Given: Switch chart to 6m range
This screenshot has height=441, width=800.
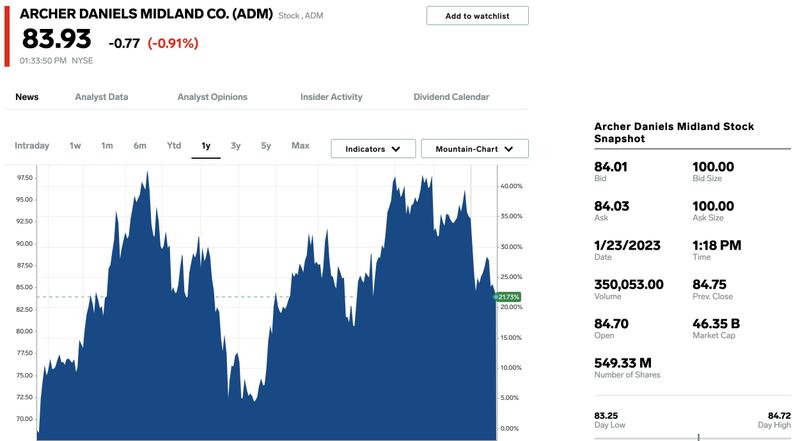Looking at the screenshot, I should click(140, 146).
